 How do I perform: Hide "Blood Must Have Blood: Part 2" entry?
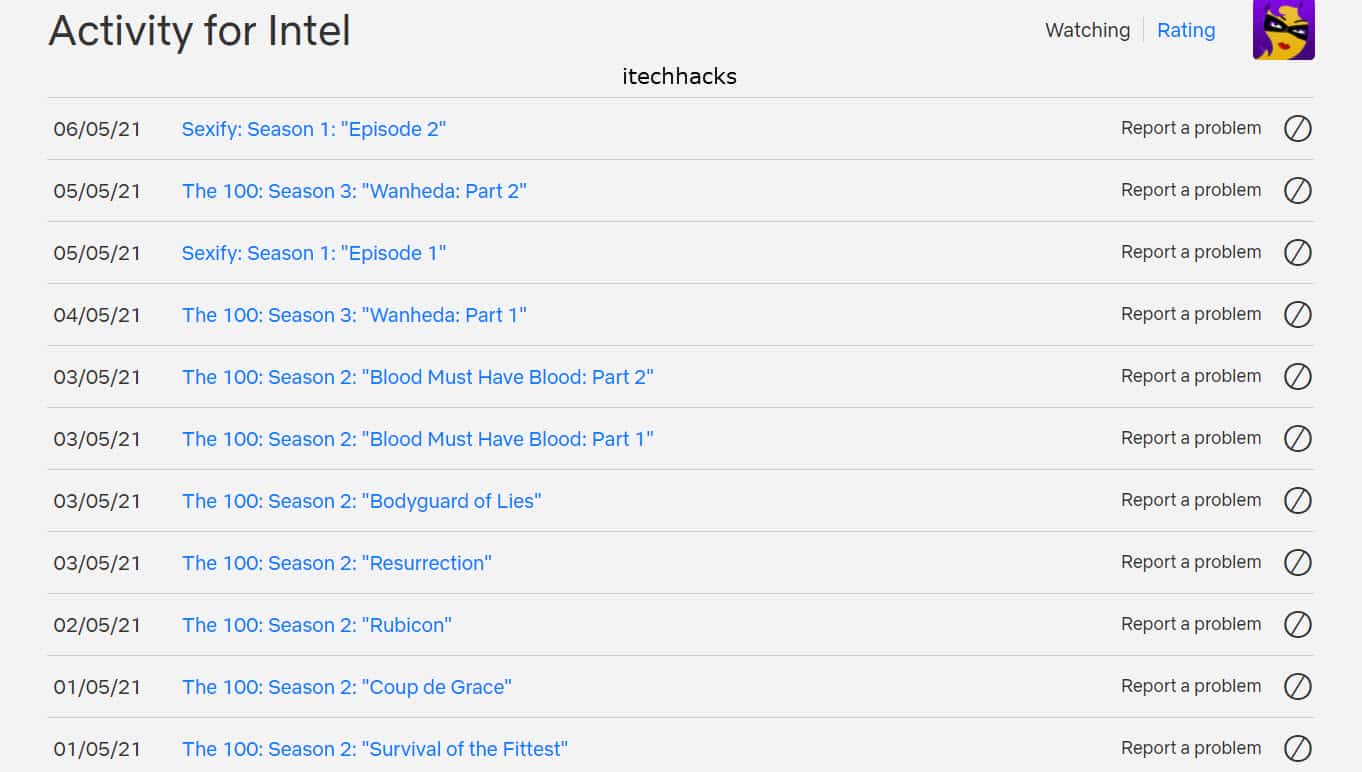1297,377
